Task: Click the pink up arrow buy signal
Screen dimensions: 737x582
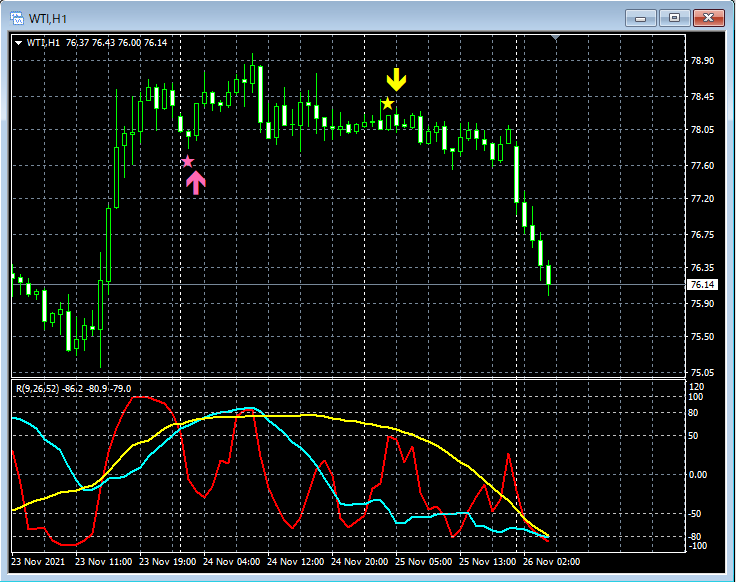Action: (x=196, y=181)
